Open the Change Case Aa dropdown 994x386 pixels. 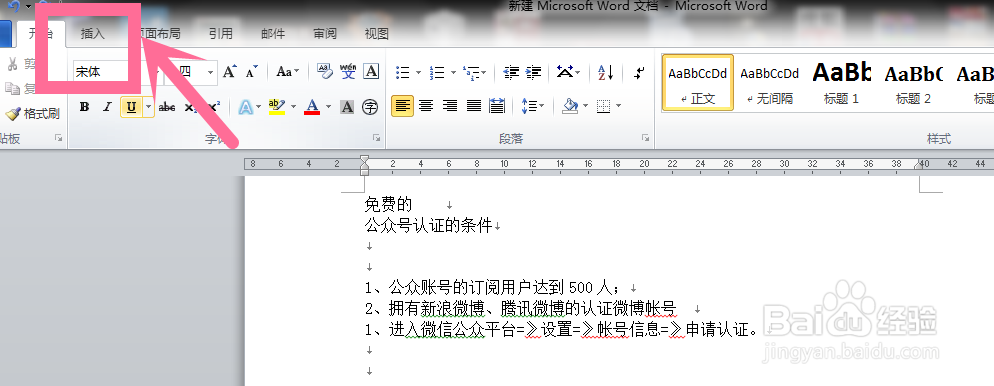[x=288, y=72]
